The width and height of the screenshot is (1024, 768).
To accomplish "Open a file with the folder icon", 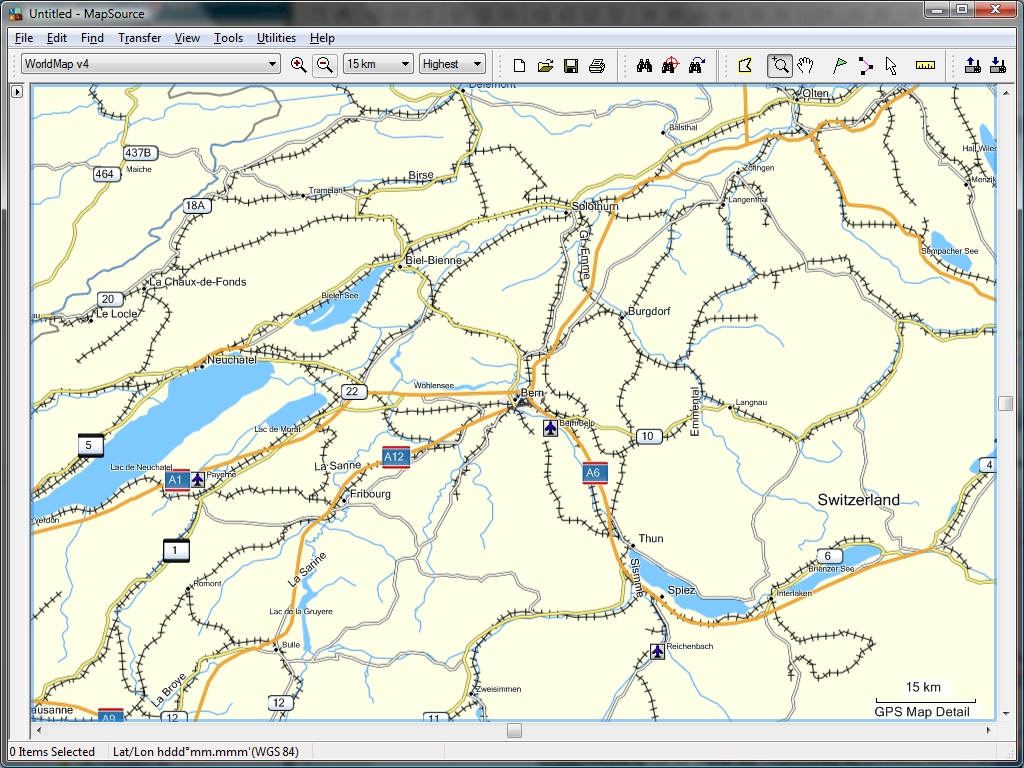I will [x=545, y=65].
